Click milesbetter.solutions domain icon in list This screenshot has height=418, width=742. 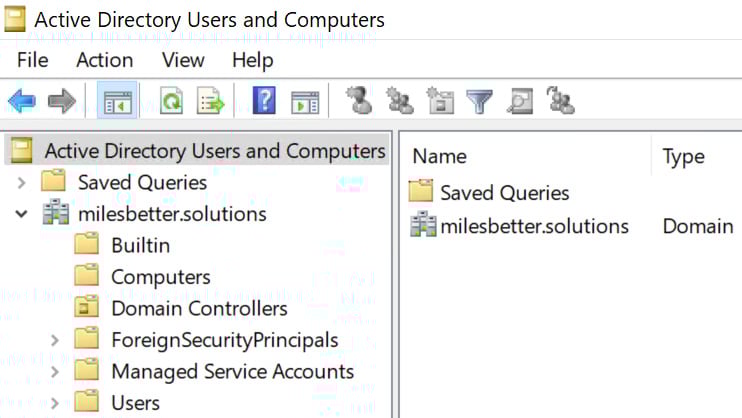[423, 224]
